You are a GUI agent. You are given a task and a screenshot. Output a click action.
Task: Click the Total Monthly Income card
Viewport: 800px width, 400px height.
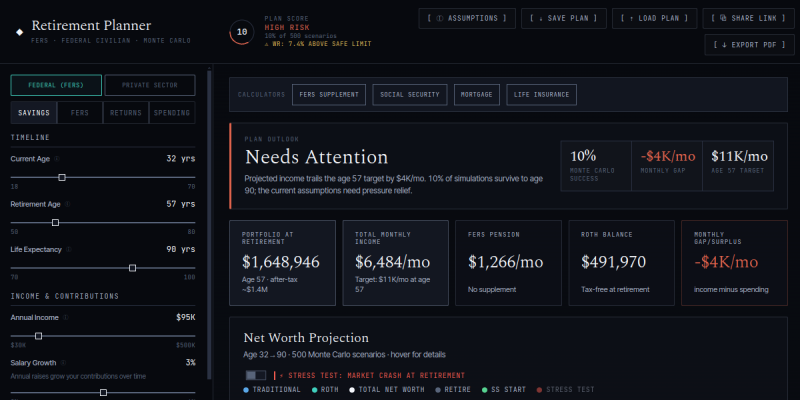coord(395,263)
